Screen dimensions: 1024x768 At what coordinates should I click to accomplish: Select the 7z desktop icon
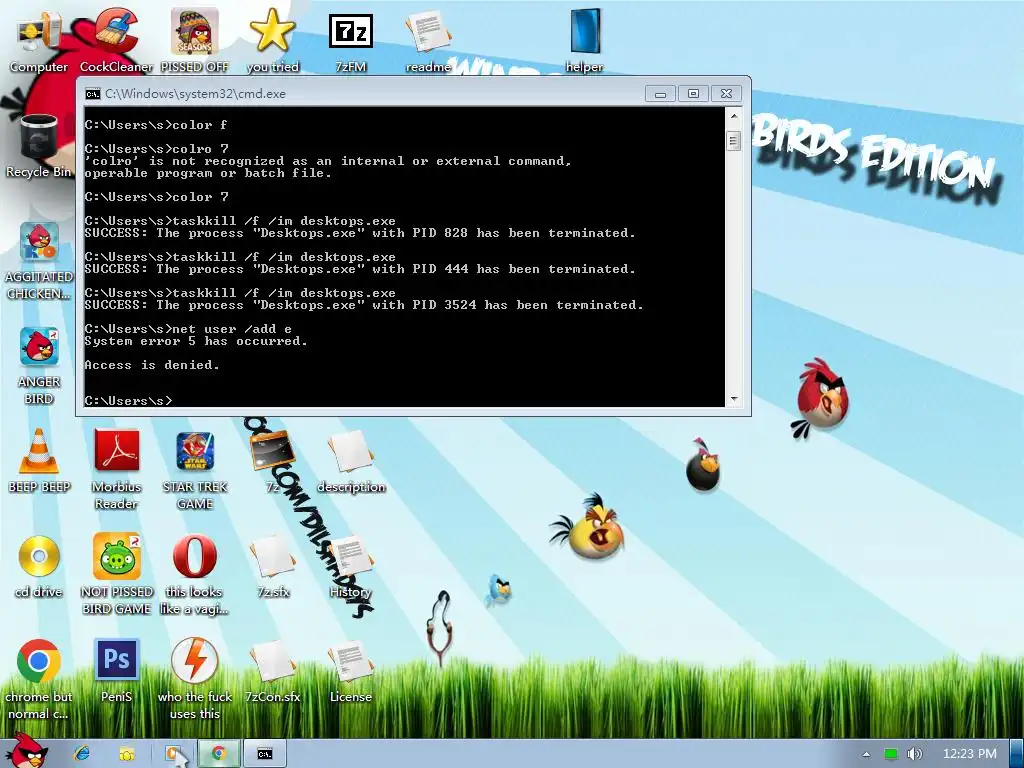click(x=272, y=461)
